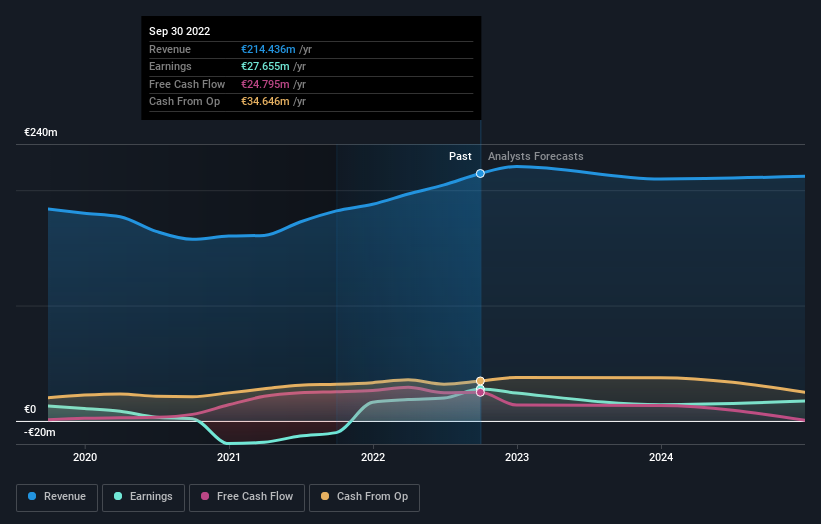
Task: Click the Sep 30 2022 tooltip date
Action: (180, 31)
